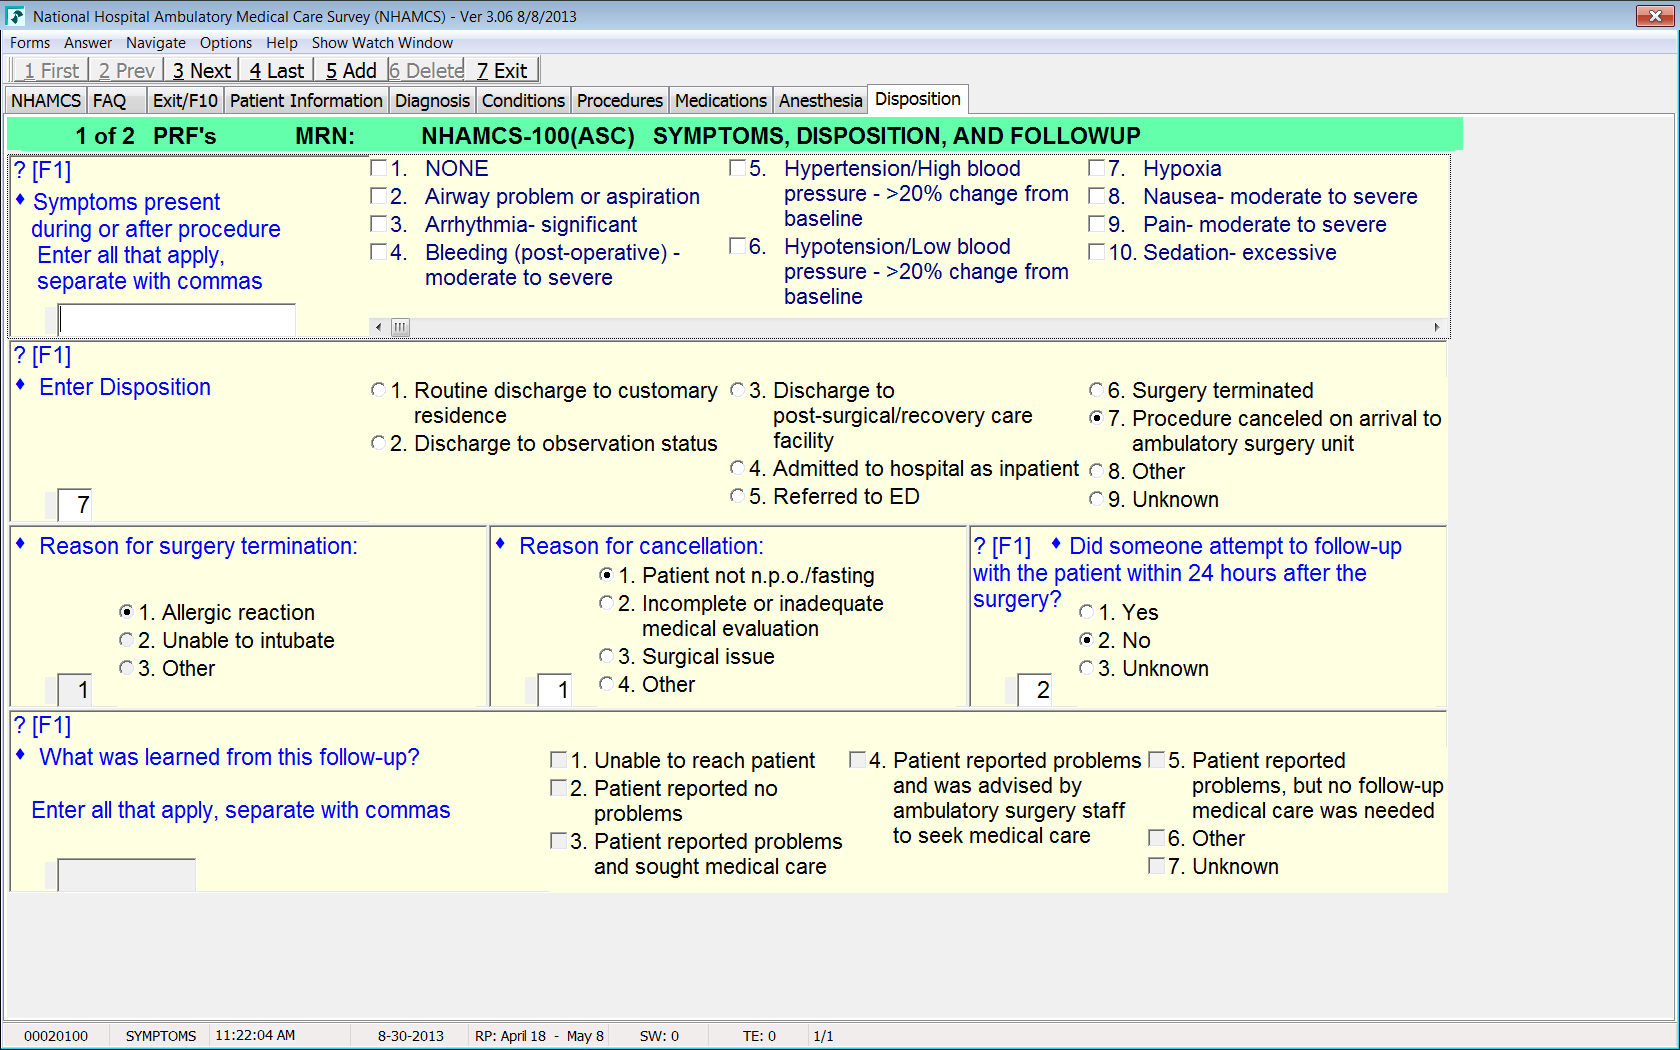Open the Navigate menu

(x=155, y=43)
